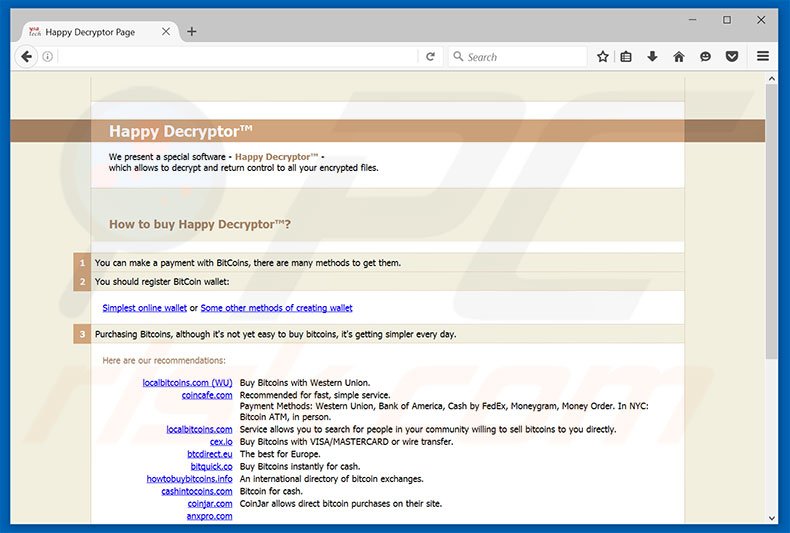Go to the Firefox home page
The width and height of the screenshot is (790, 533).
pyautogui.click(x=679, y=57)
